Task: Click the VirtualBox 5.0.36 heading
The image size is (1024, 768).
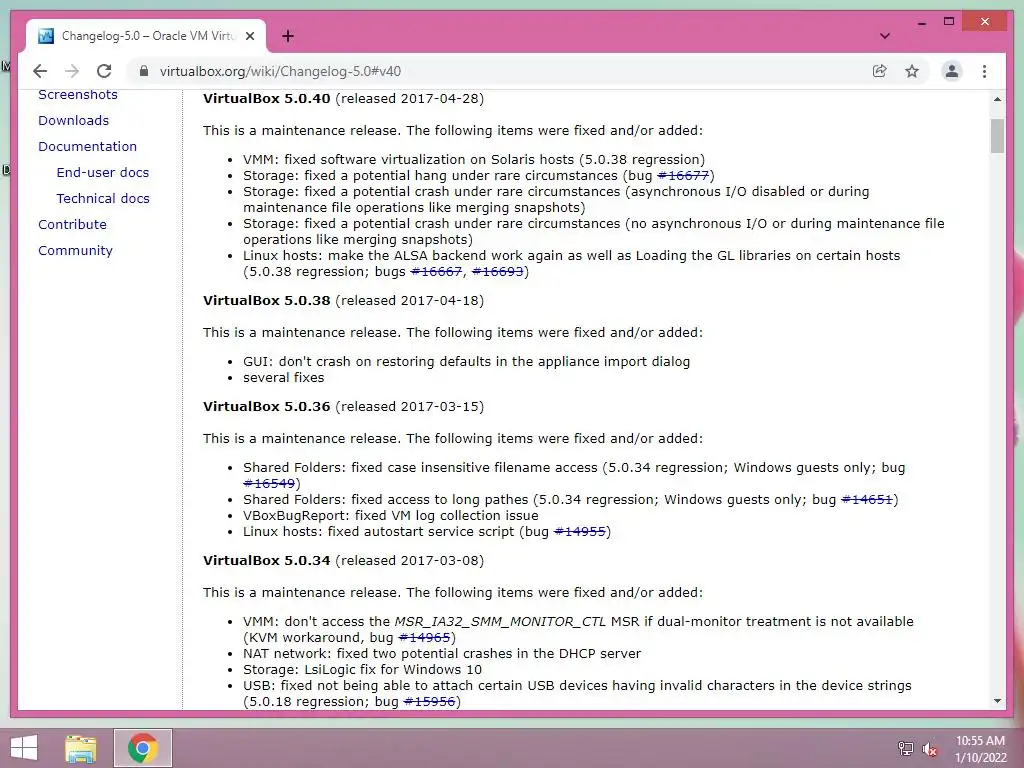Action: tap(266, 406)
